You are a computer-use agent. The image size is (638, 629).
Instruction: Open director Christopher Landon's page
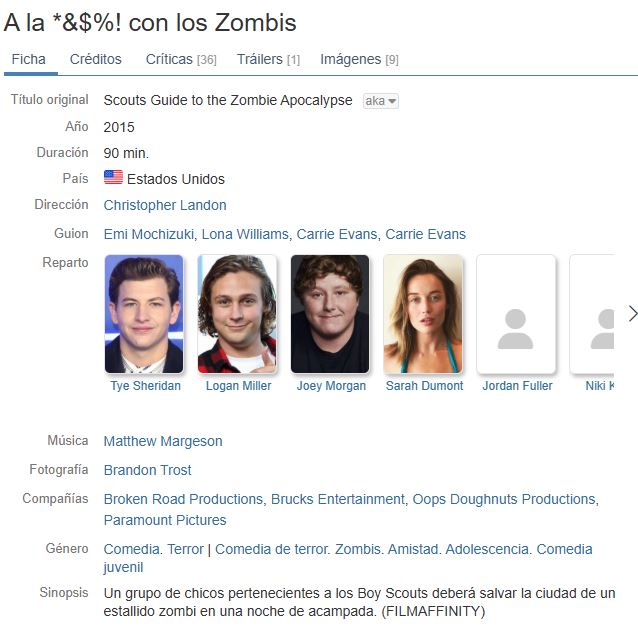pyautogui.click(x=165, y=205)
